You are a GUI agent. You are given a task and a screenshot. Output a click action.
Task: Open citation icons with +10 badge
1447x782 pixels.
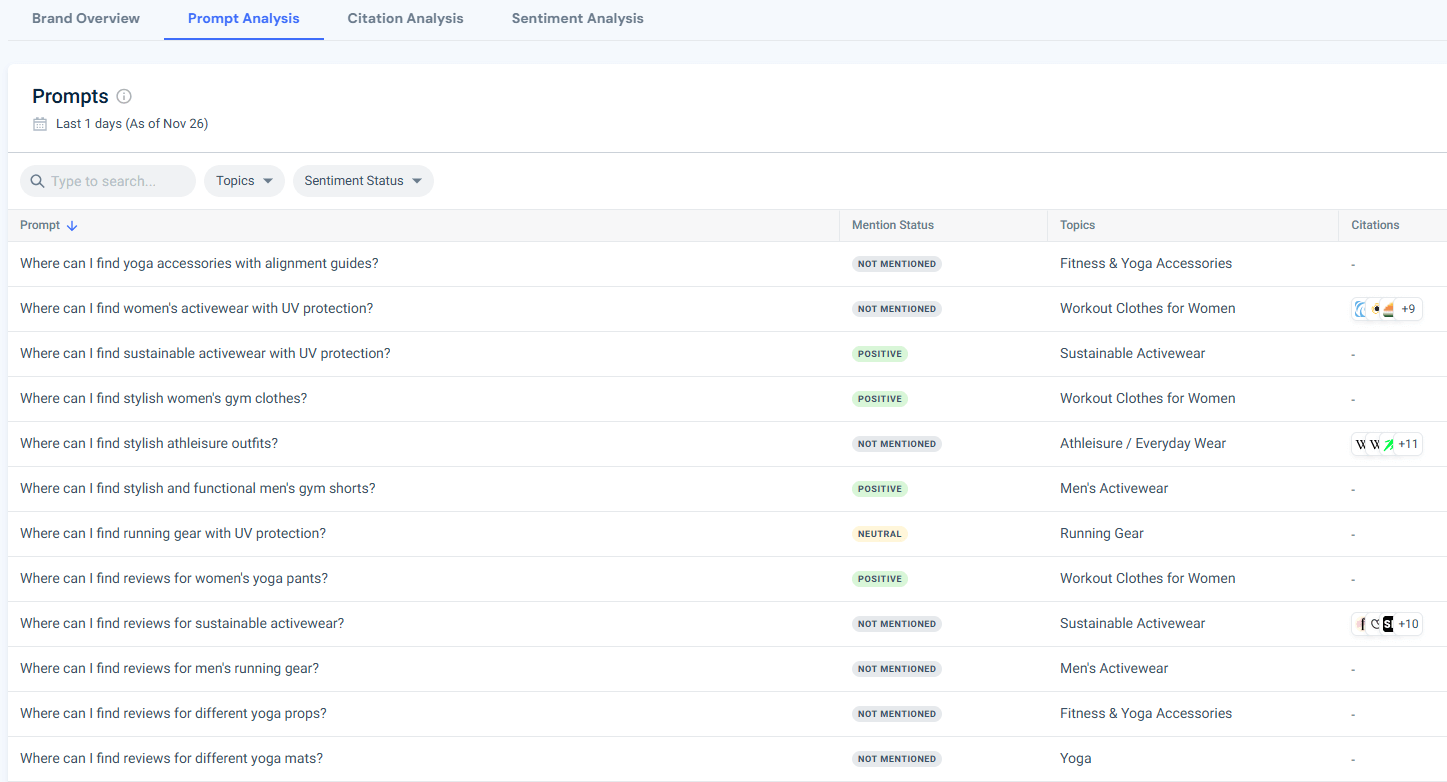point(1387,624)
